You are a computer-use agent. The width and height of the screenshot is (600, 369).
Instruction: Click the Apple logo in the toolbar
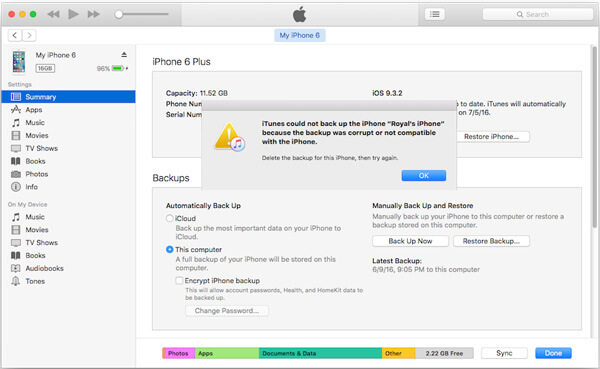click(300, 14)
